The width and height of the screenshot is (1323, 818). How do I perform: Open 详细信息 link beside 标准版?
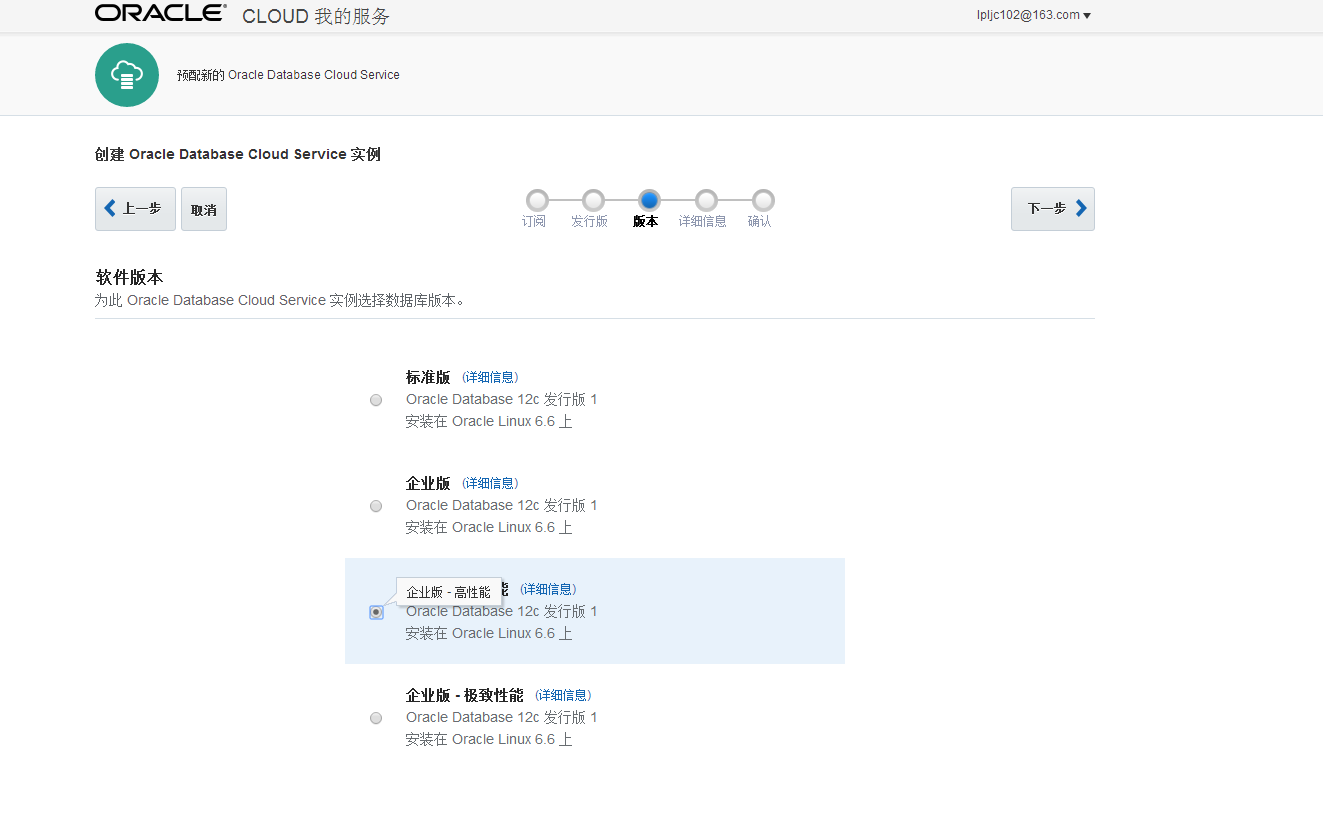click(490, 377)
